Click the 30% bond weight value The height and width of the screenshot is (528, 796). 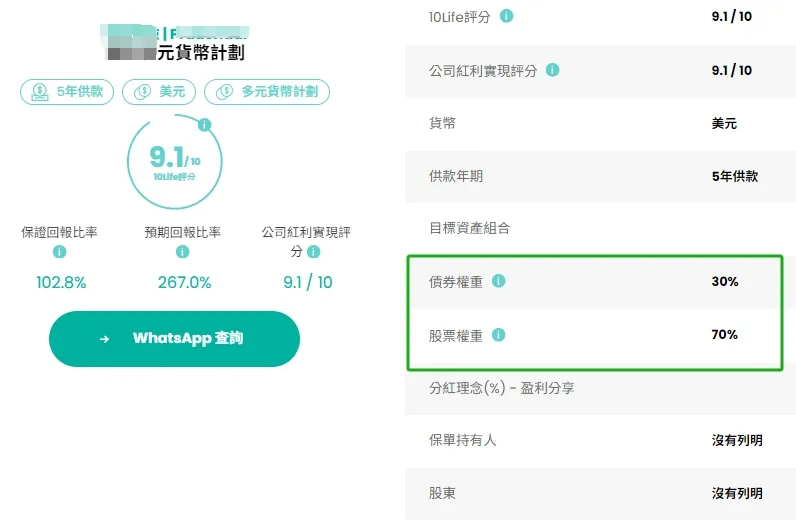coord(725,282)
